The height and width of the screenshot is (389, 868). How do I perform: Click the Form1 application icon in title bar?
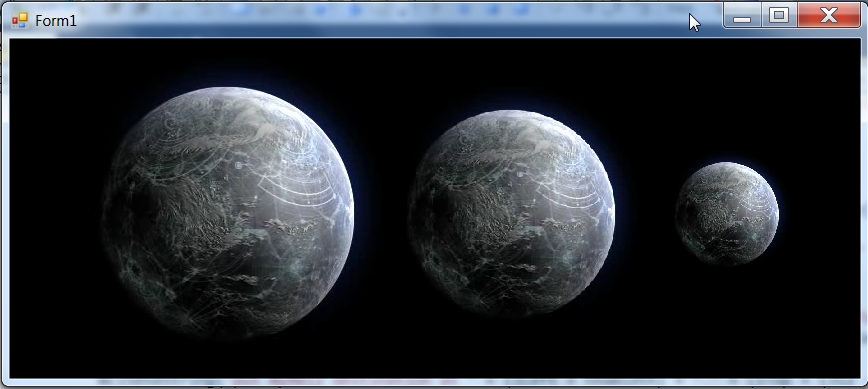coord(20,20)
